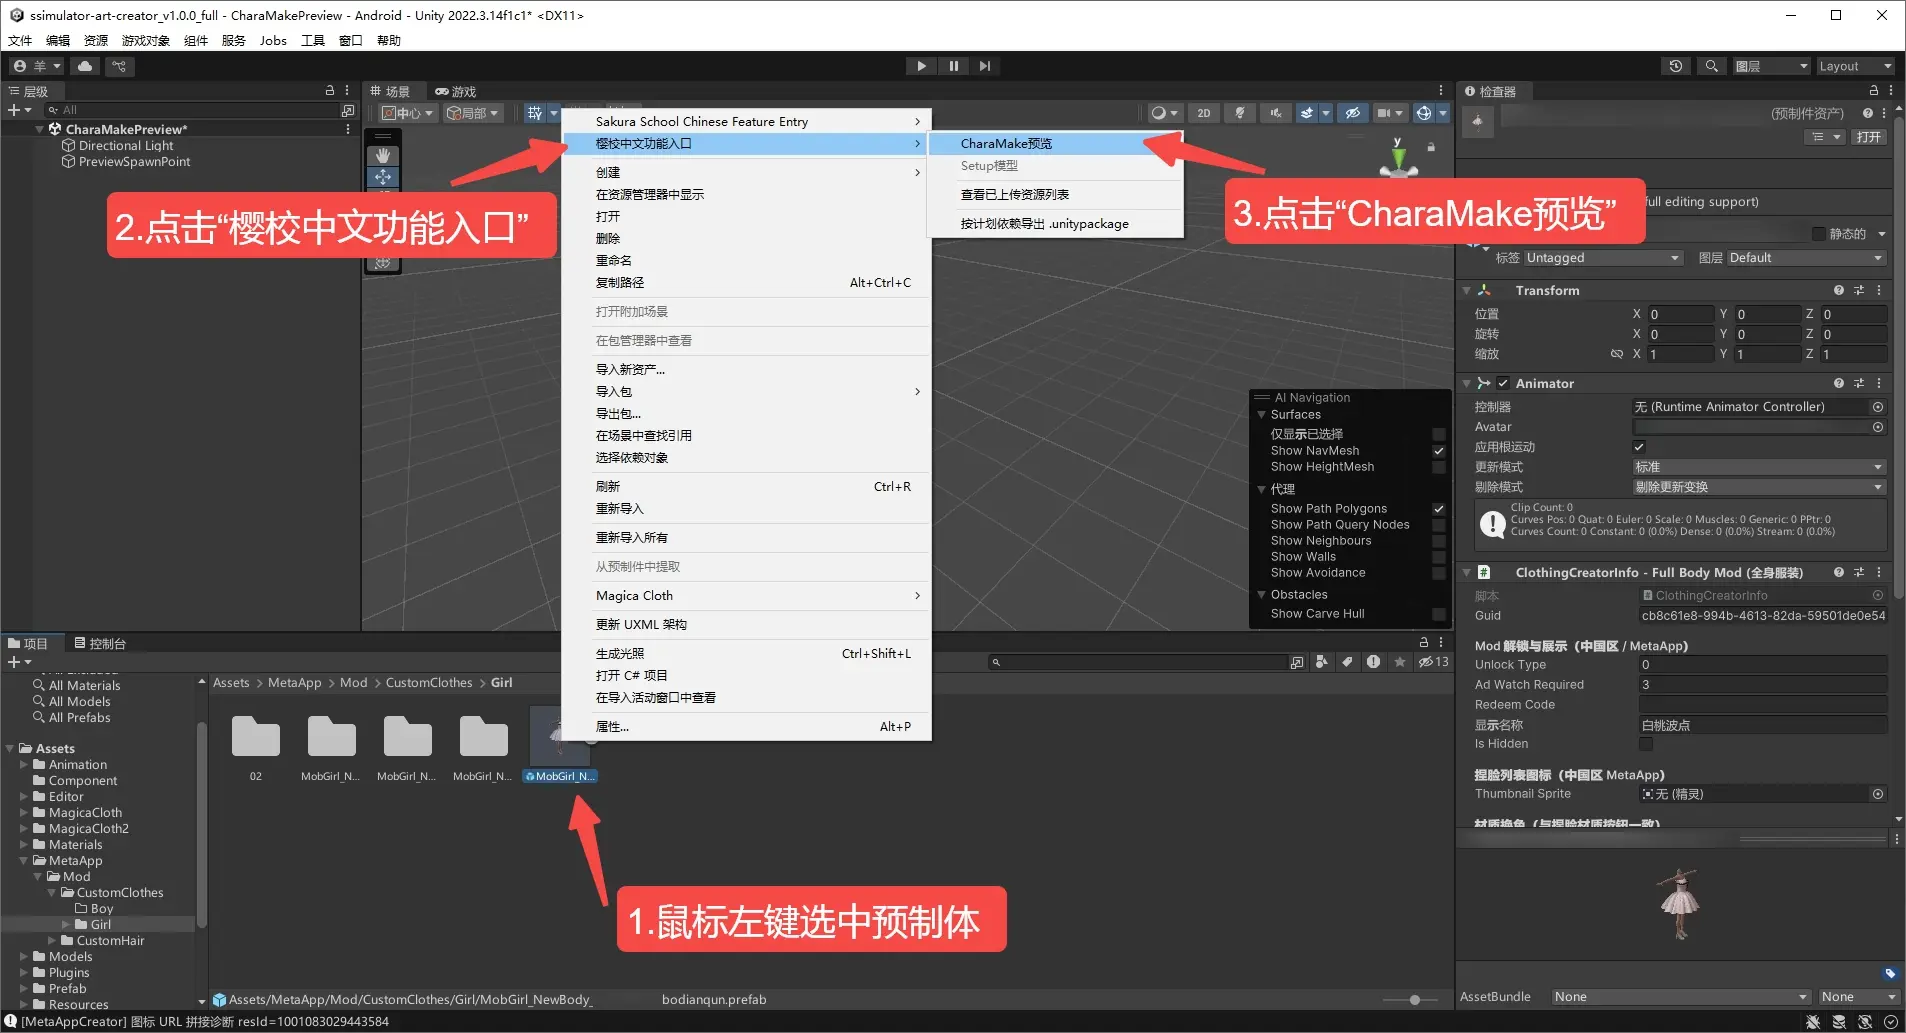This screenshot has width=1906, height=1033.
Task: Open AssetBundle name dropdown
Action: coord(1681,997)
